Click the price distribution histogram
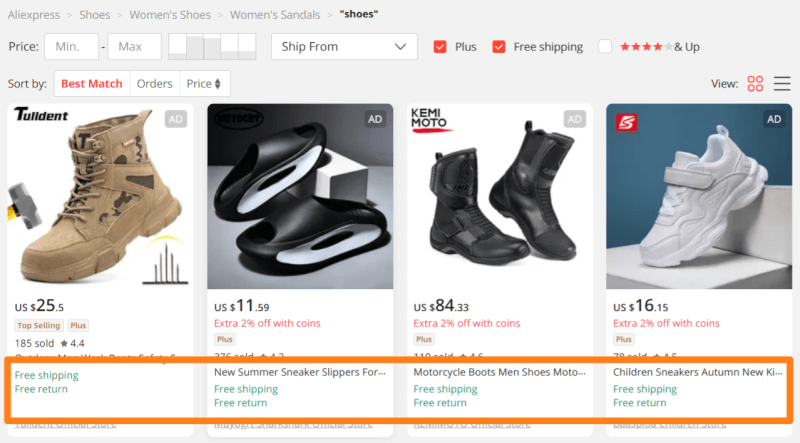 tap(212, 46)
